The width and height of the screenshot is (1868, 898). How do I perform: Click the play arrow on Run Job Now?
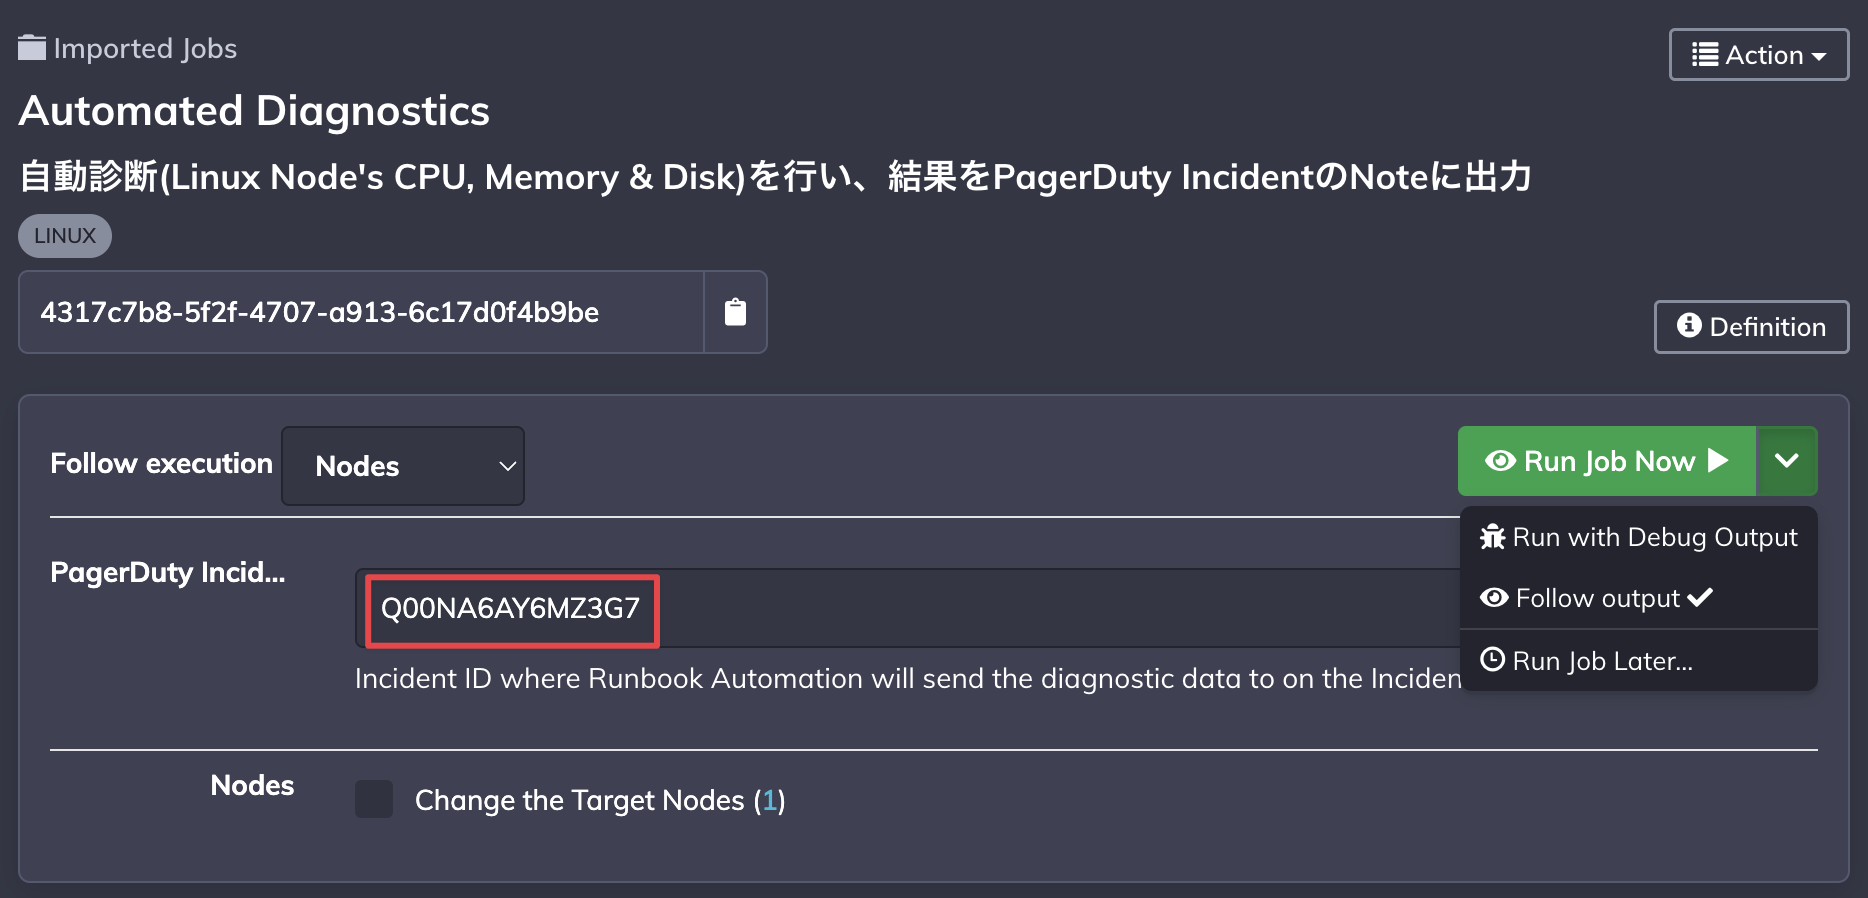point(1718,460)
